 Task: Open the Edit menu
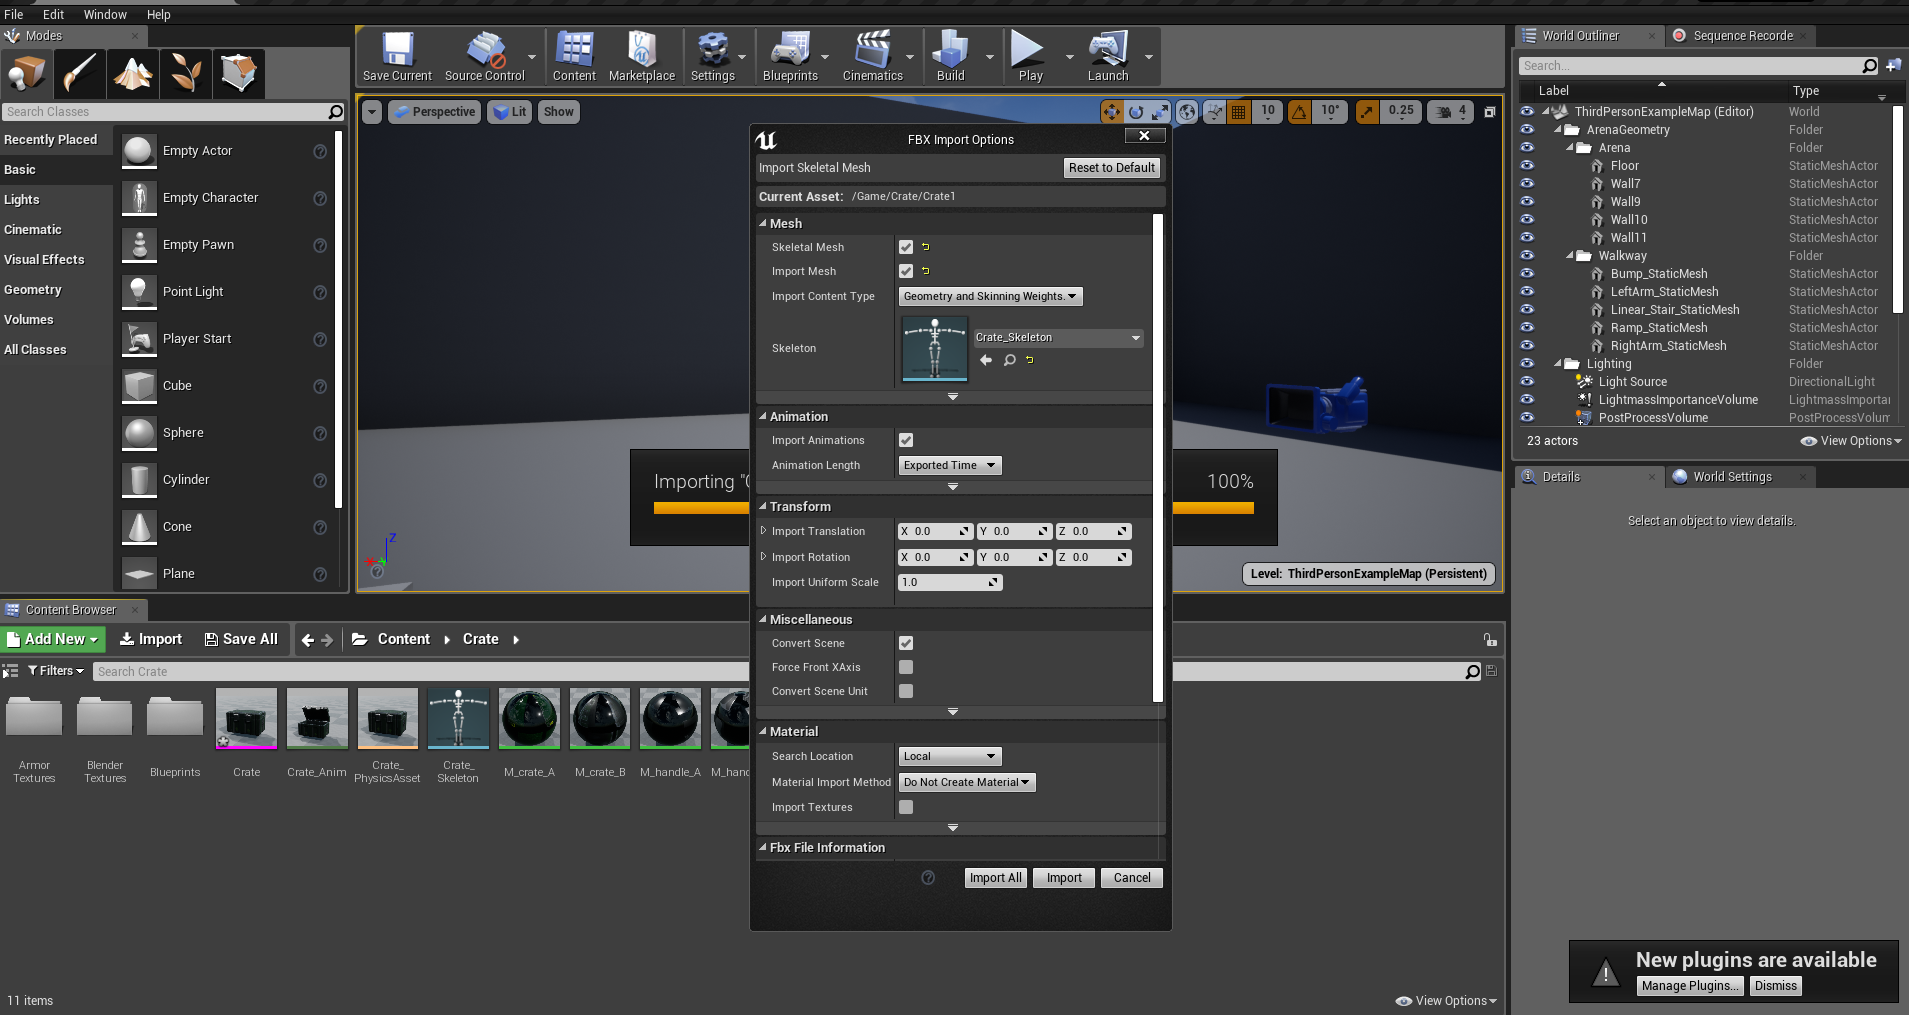tap(53, 14)
